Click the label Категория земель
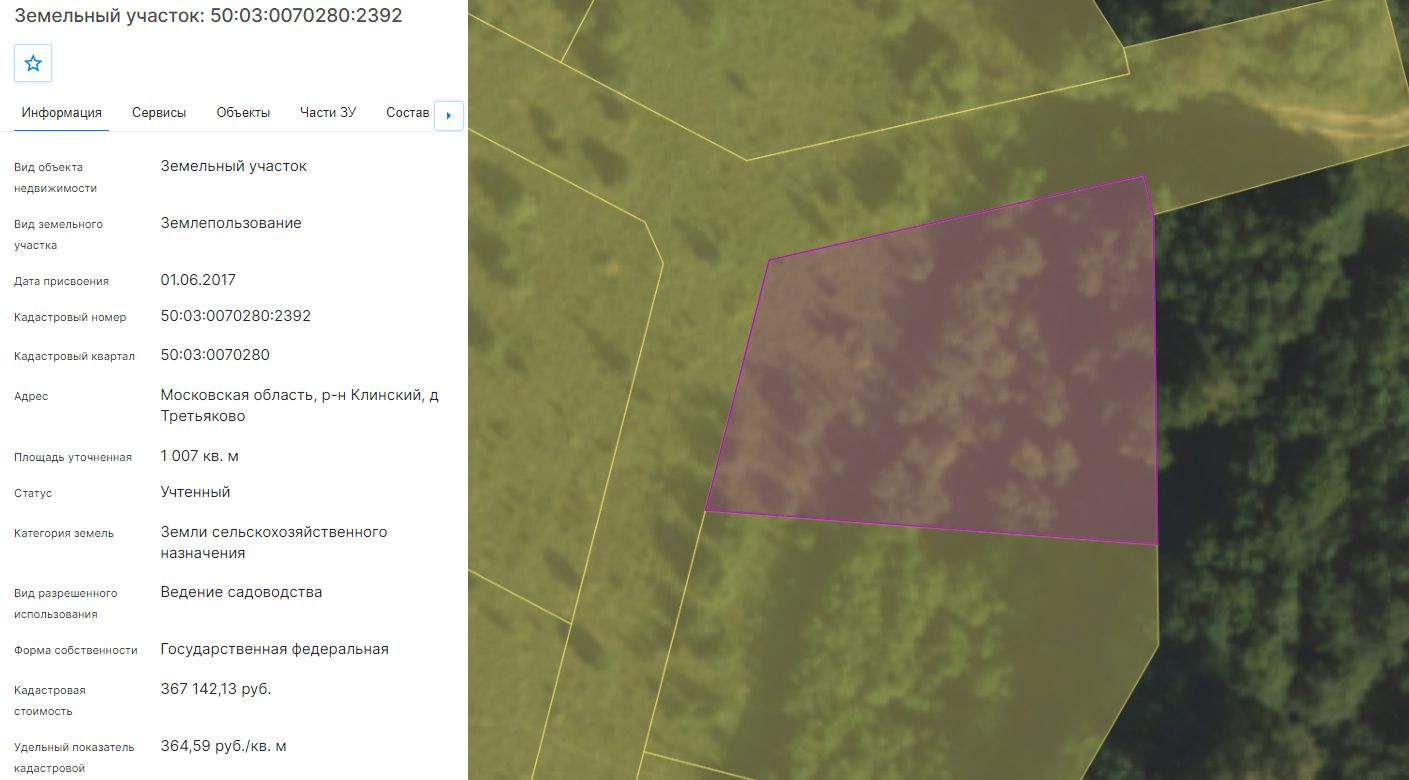Viewport: 1409px width, 780px height. [x=64, y=533]
